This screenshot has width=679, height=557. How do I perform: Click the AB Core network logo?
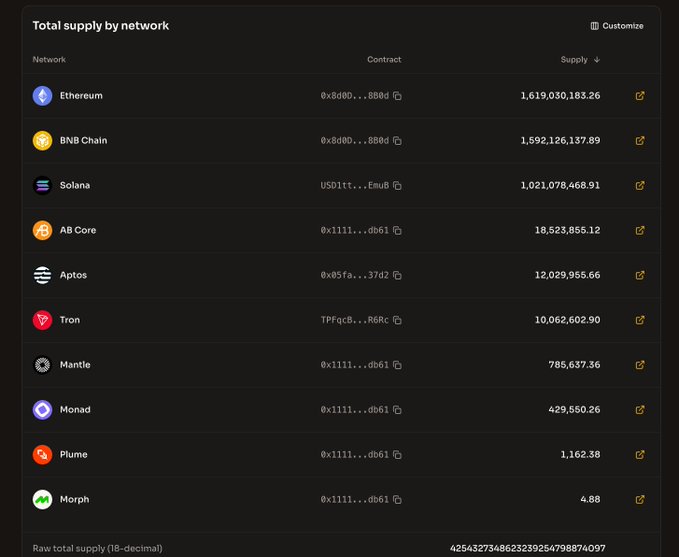pos(42,230)
